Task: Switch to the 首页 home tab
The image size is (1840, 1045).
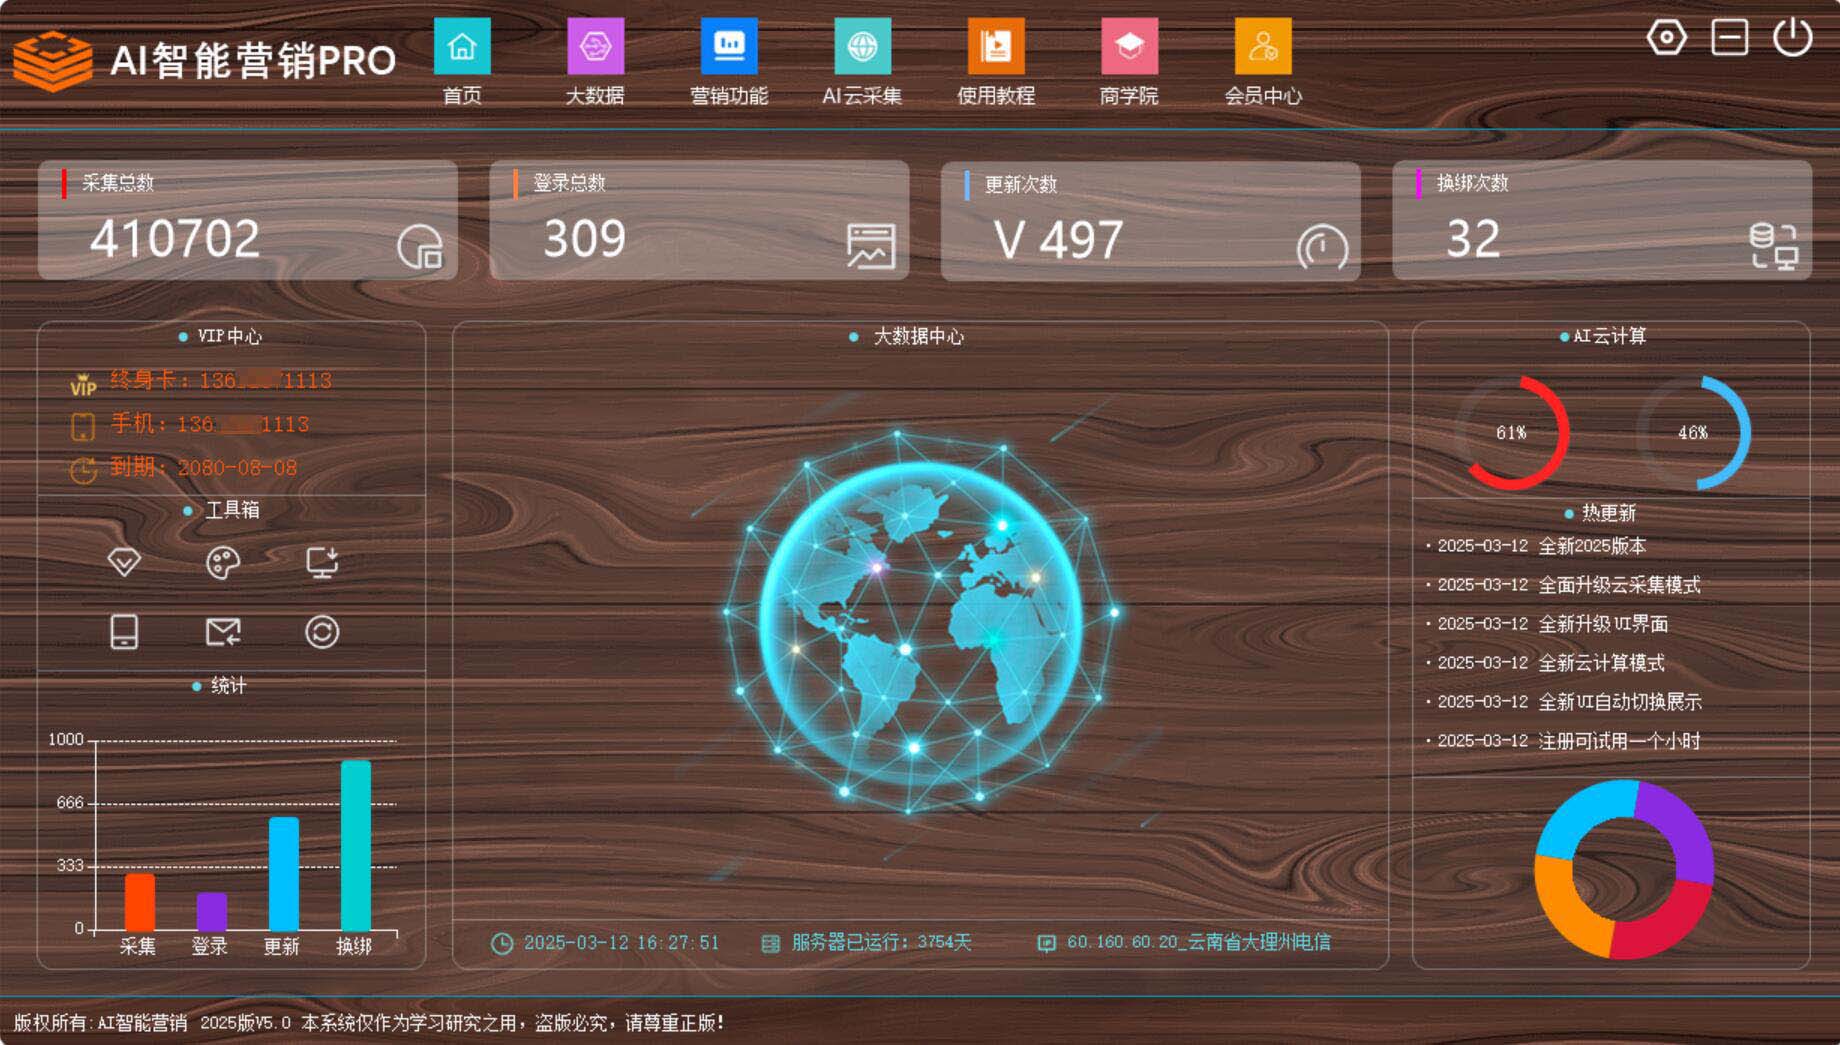Action: click(x=462, y=47)
